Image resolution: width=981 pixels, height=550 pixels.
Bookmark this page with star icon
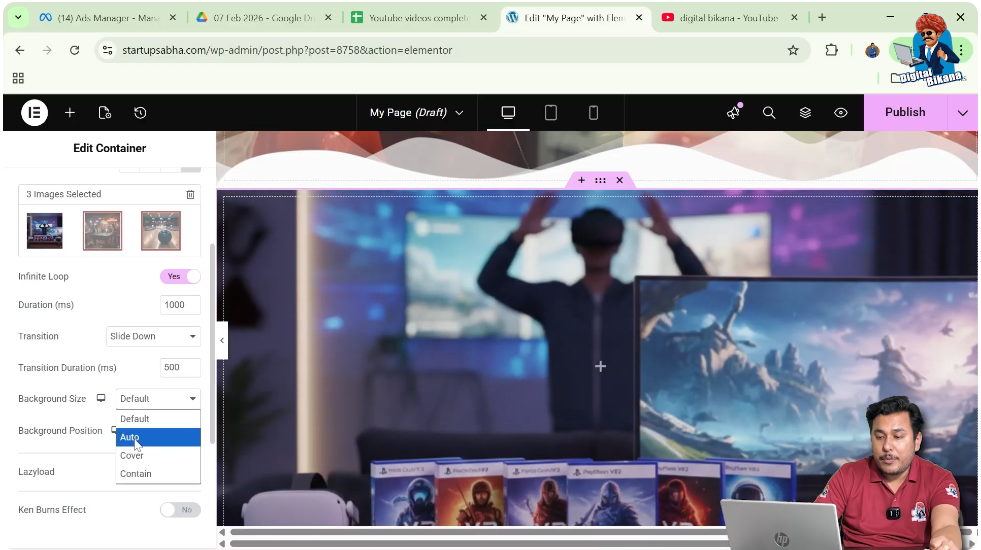click(793, 50)
